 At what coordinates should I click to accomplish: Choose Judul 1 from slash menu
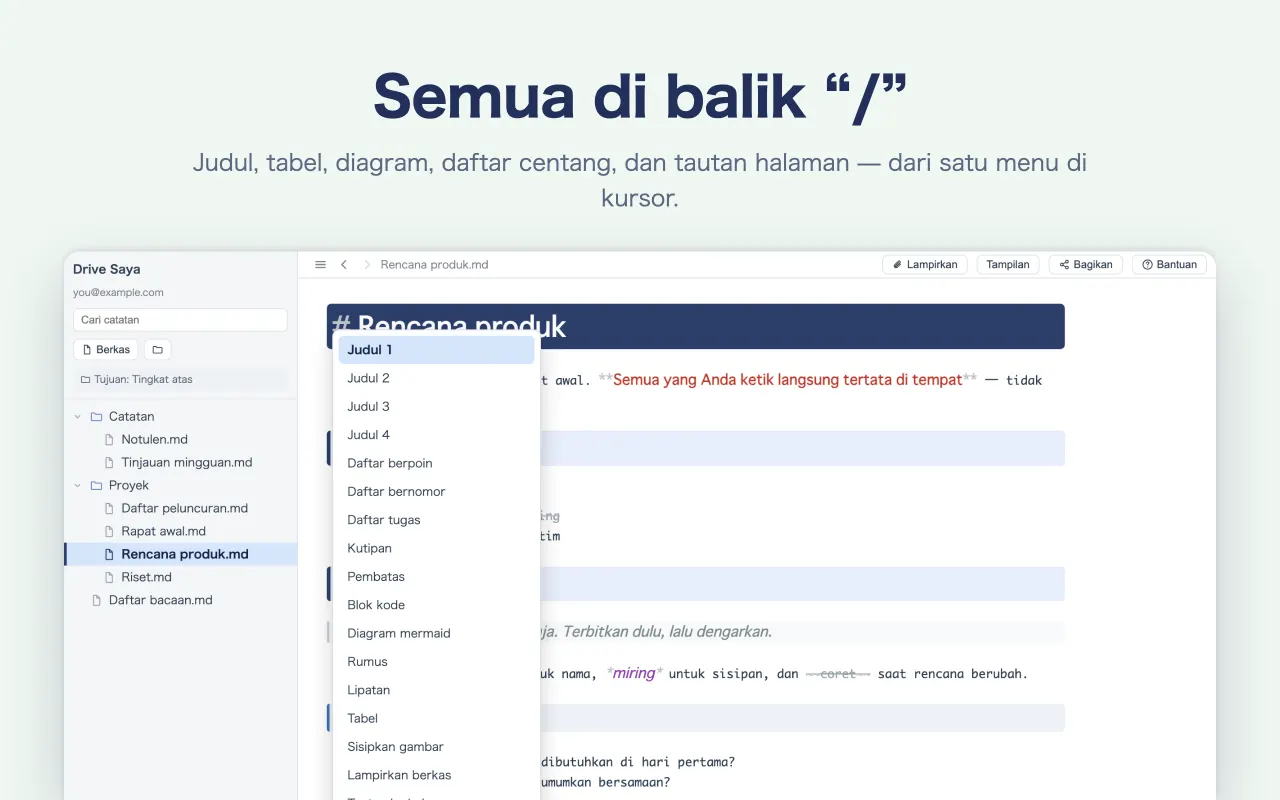coord(436,350)
